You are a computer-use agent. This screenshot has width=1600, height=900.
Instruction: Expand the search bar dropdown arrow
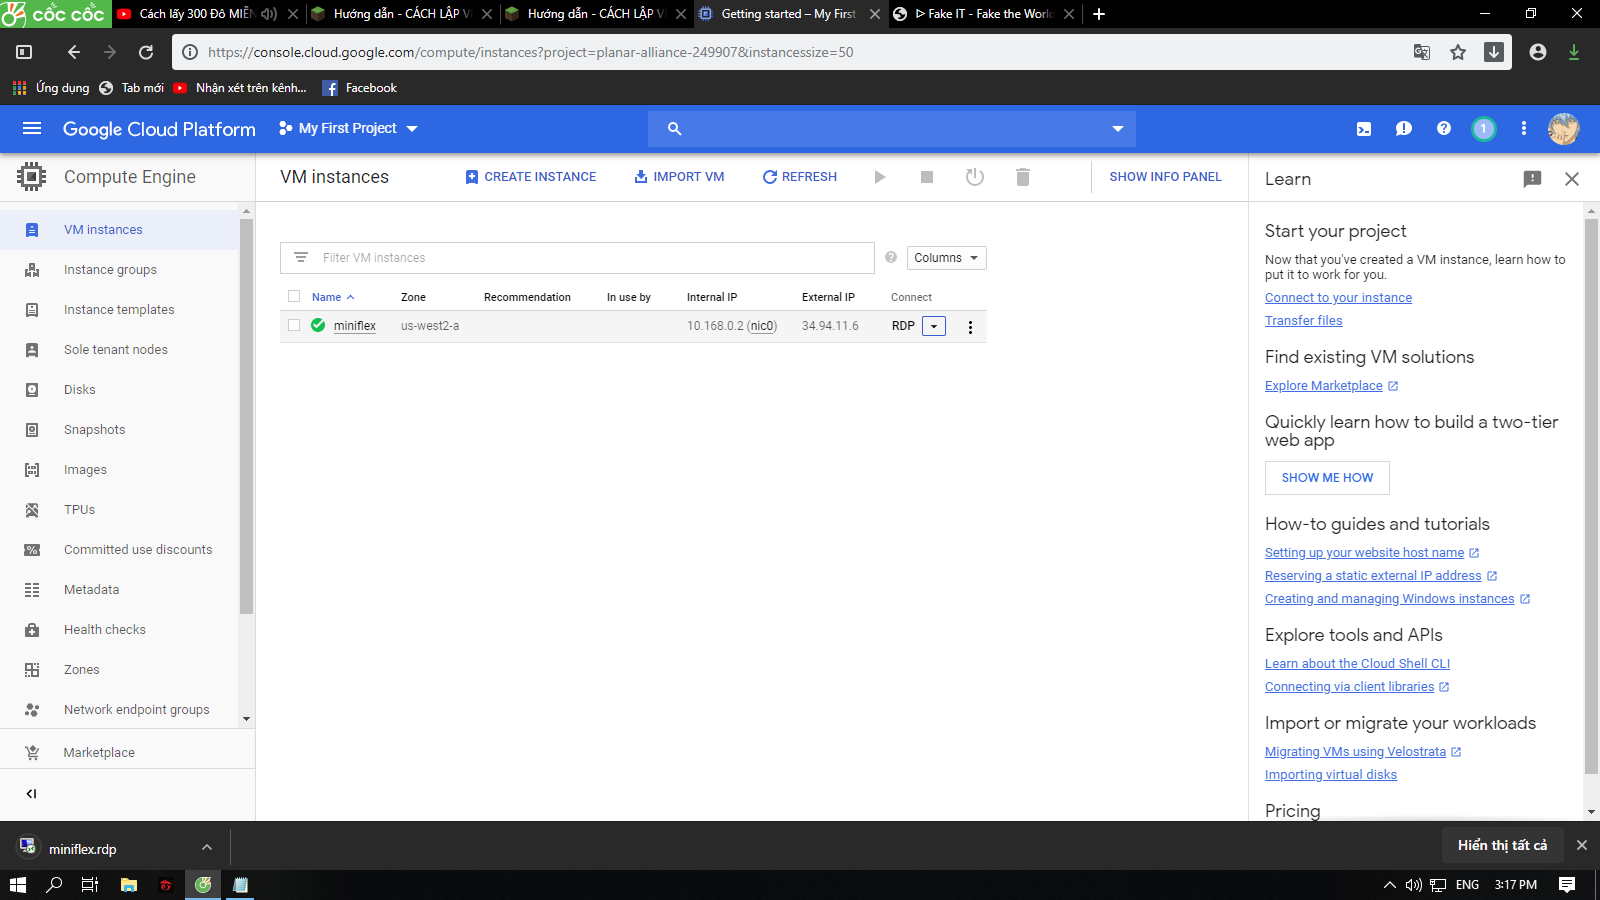click(x=1118, y=129)
